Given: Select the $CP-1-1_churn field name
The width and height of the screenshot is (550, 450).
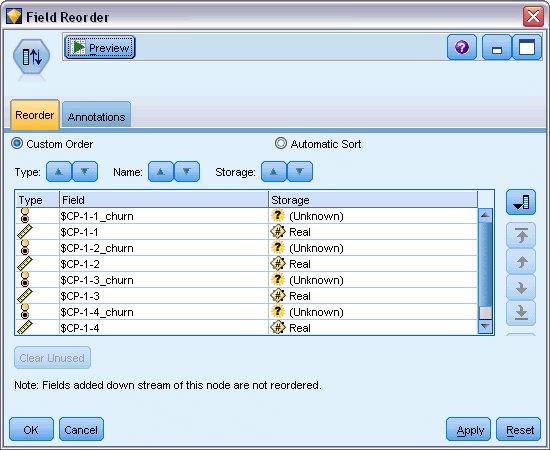Looking at the screenshot, I should coord(97,216).
